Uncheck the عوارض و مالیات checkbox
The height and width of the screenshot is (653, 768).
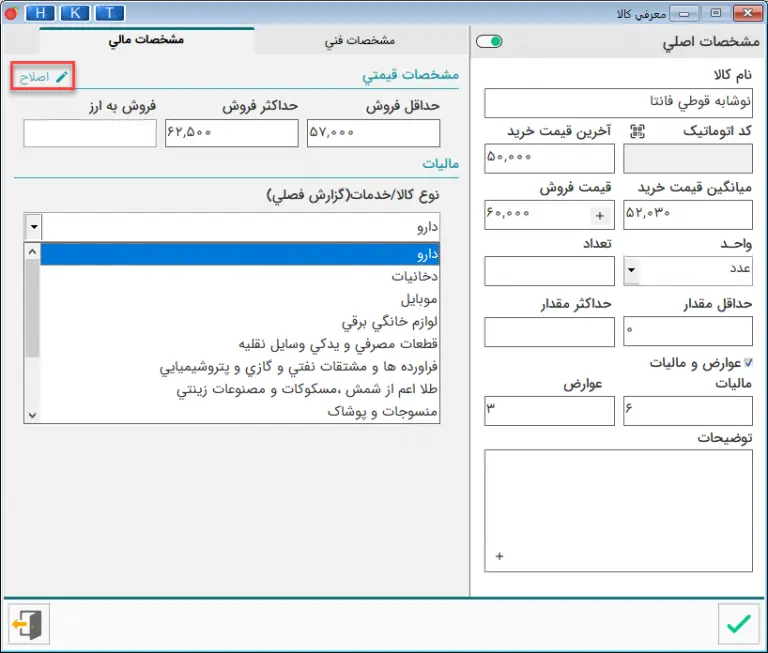(x=749, y=363)
